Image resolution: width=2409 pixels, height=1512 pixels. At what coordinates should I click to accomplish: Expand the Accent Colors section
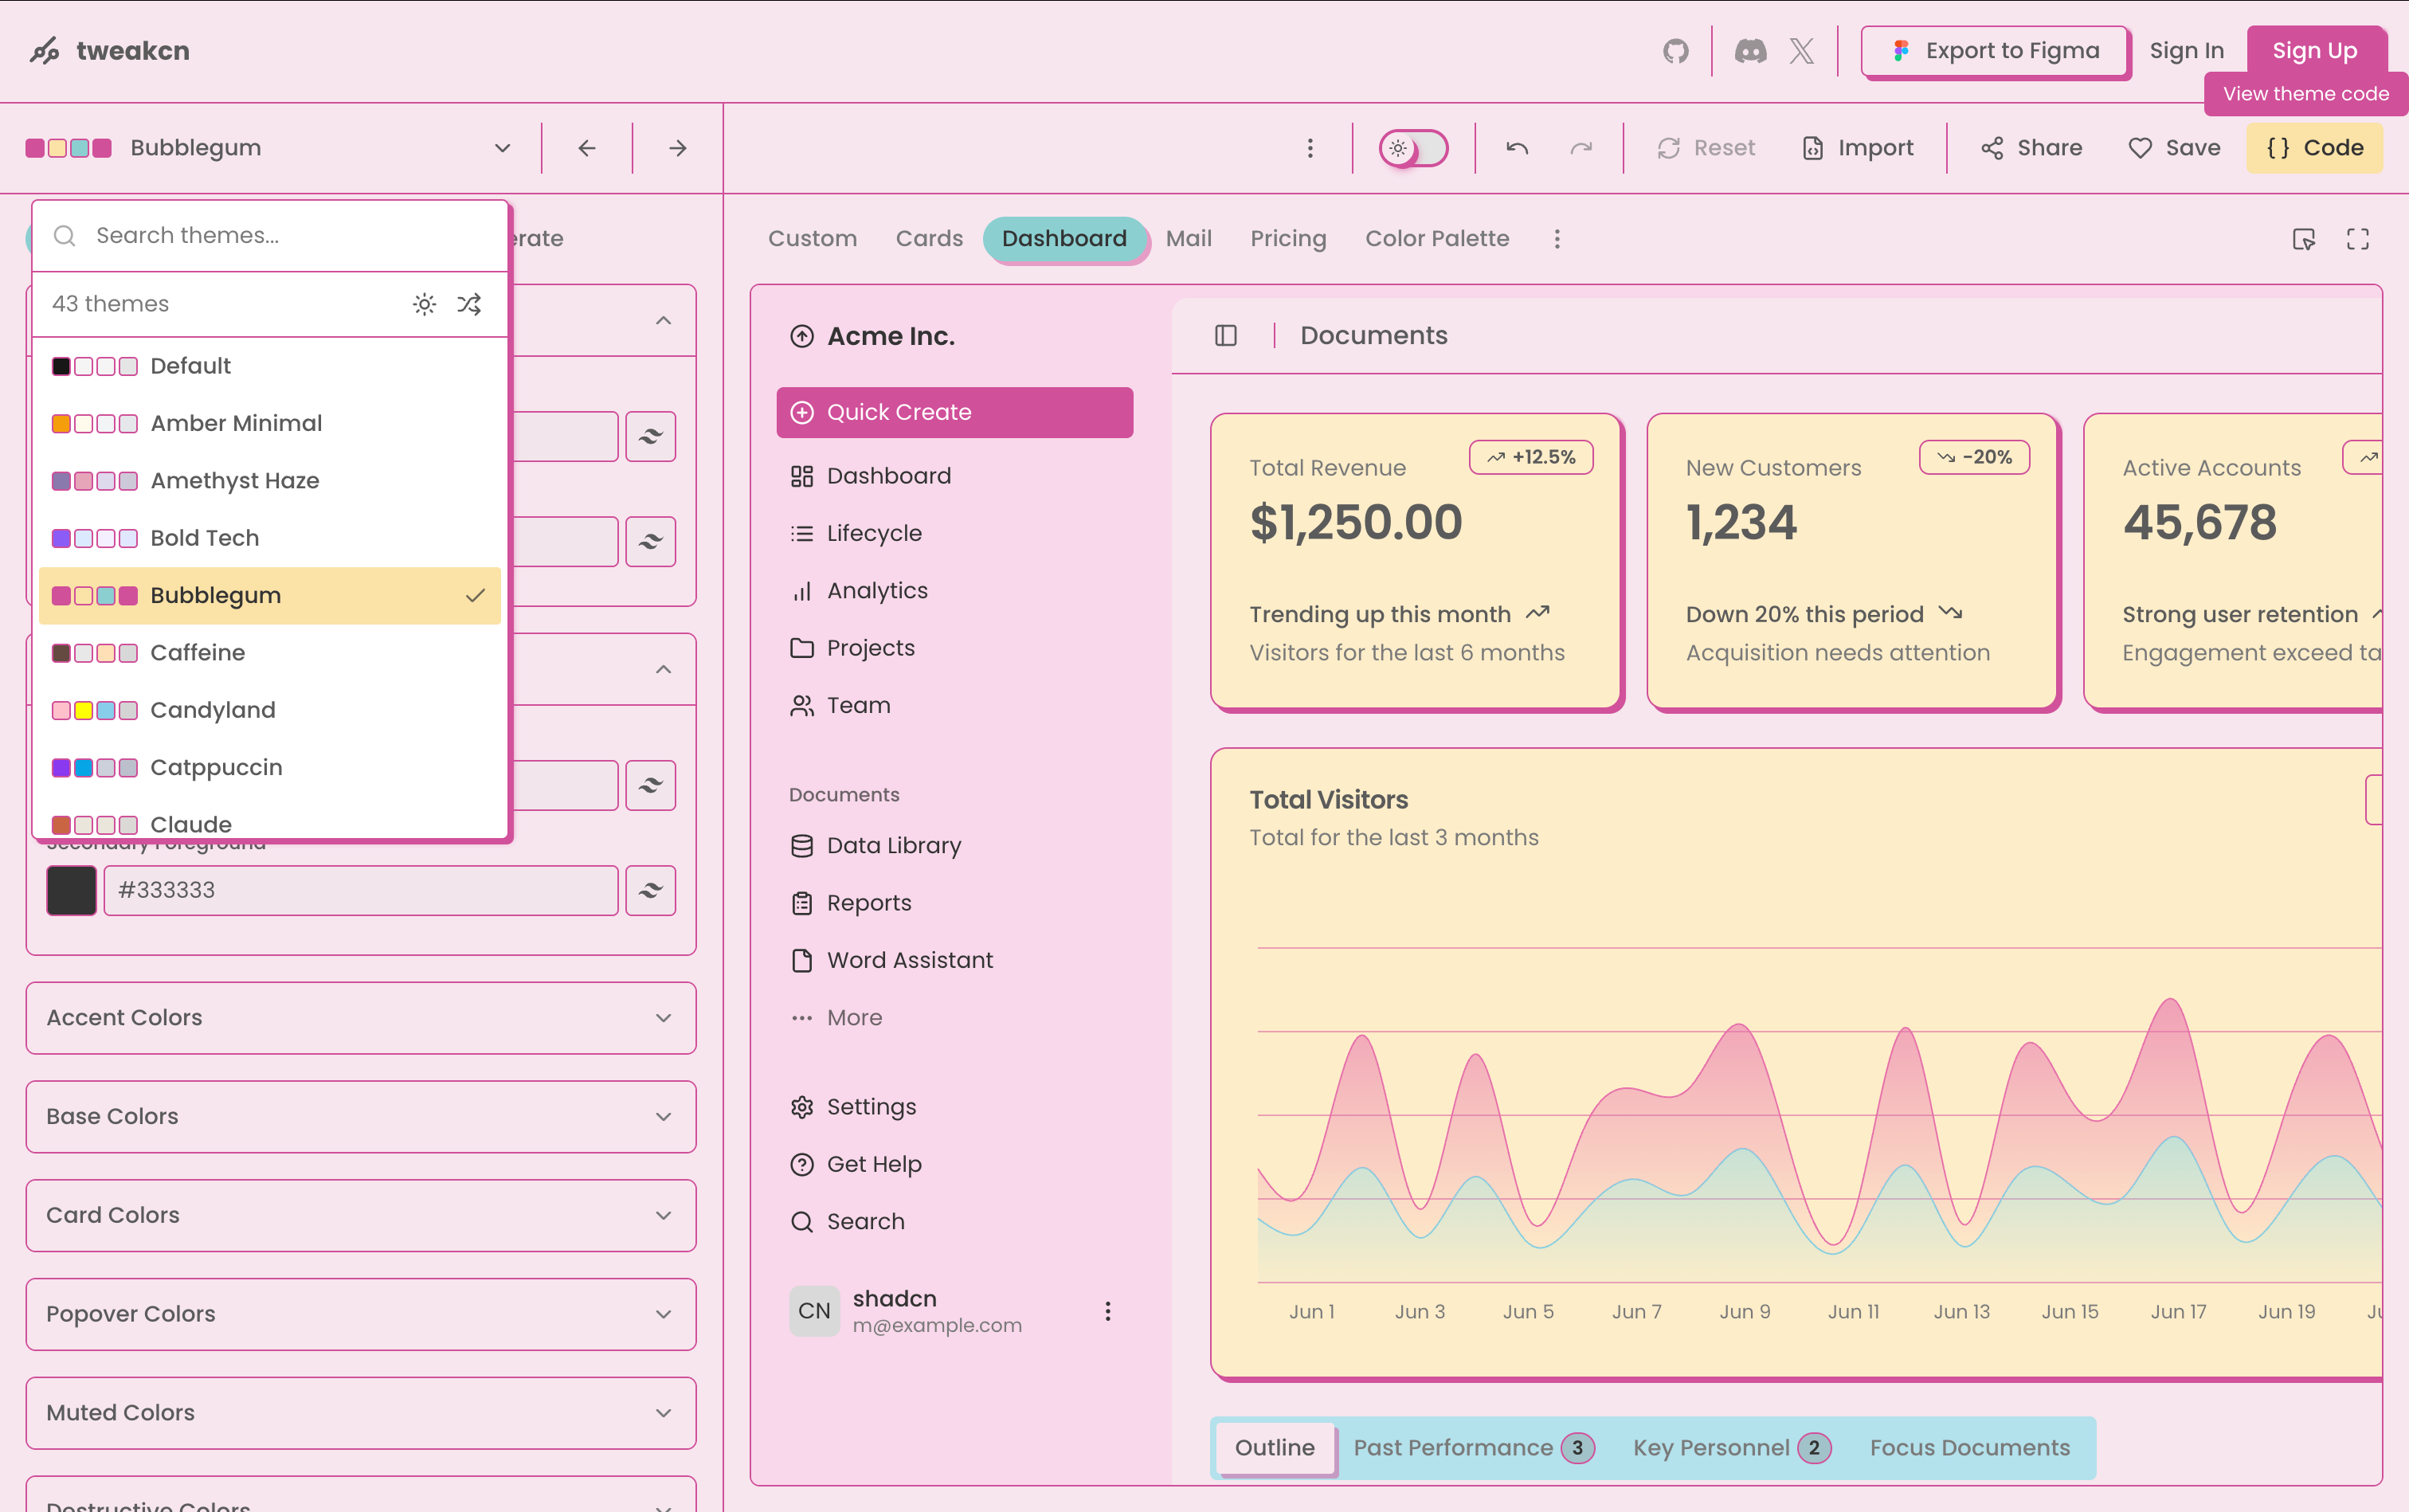[x=360, y=1018]
